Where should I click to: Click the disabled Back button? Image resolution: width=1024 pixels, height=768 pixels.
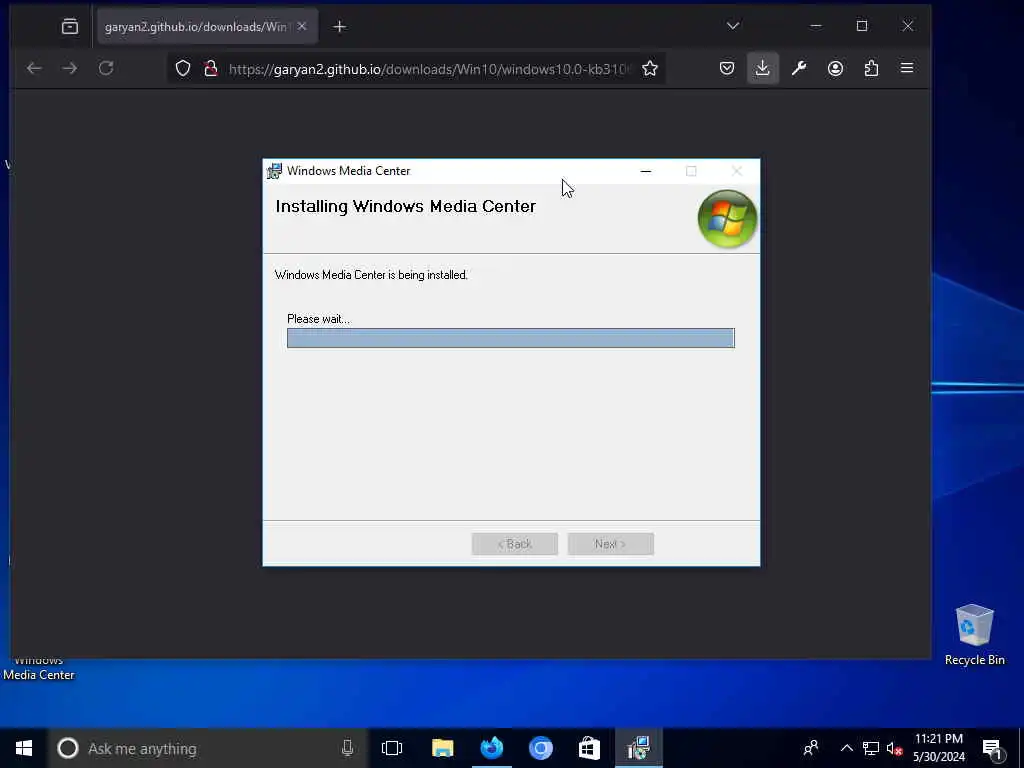click(x=515, y=544)
